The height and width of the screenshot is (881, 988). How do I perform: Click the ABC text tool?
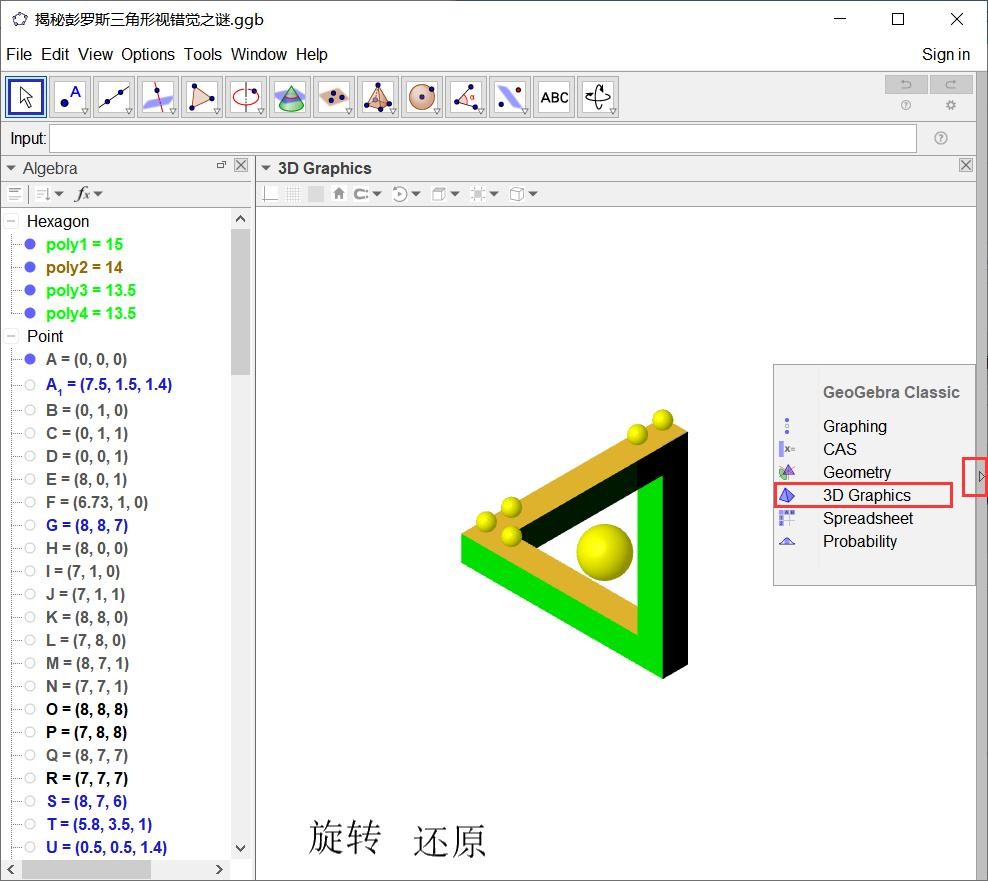[x=554, y=97]
